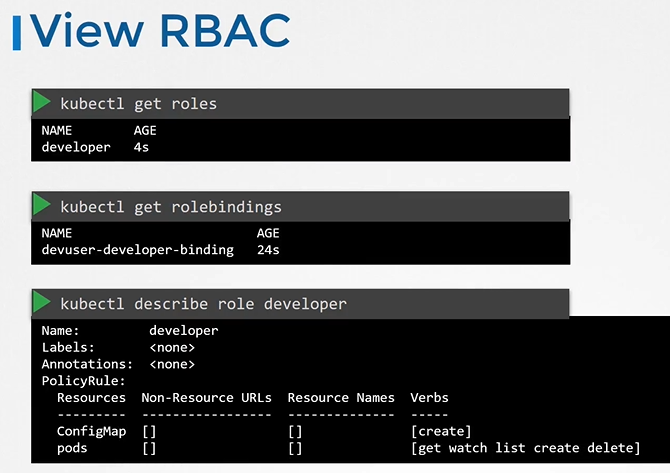The height and width of the screenshot is (473, 670).
Task: Select the devuser-developer-binding entry
Action: (137, 249)
